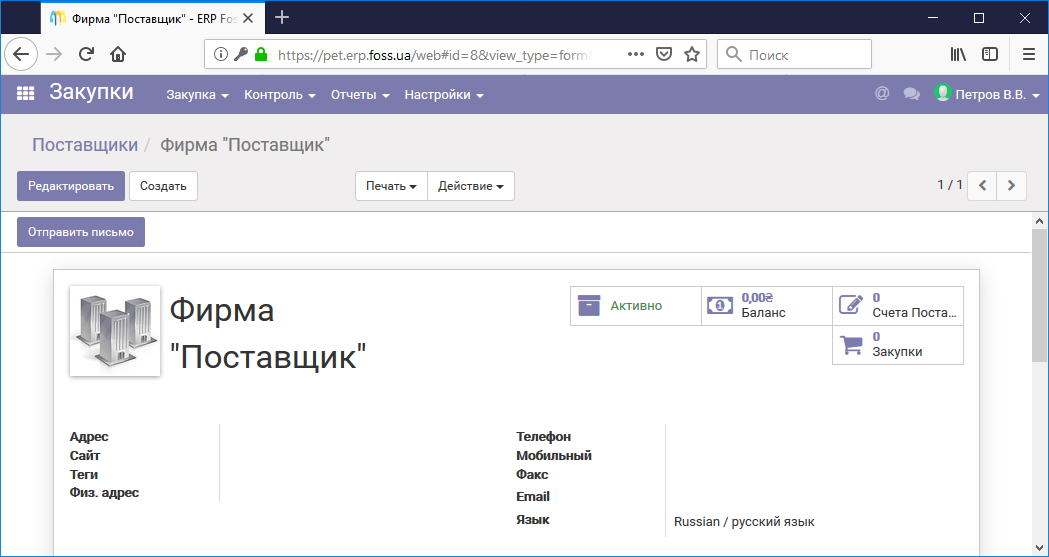Click the browser back arrow

click(x=21, y=55)
